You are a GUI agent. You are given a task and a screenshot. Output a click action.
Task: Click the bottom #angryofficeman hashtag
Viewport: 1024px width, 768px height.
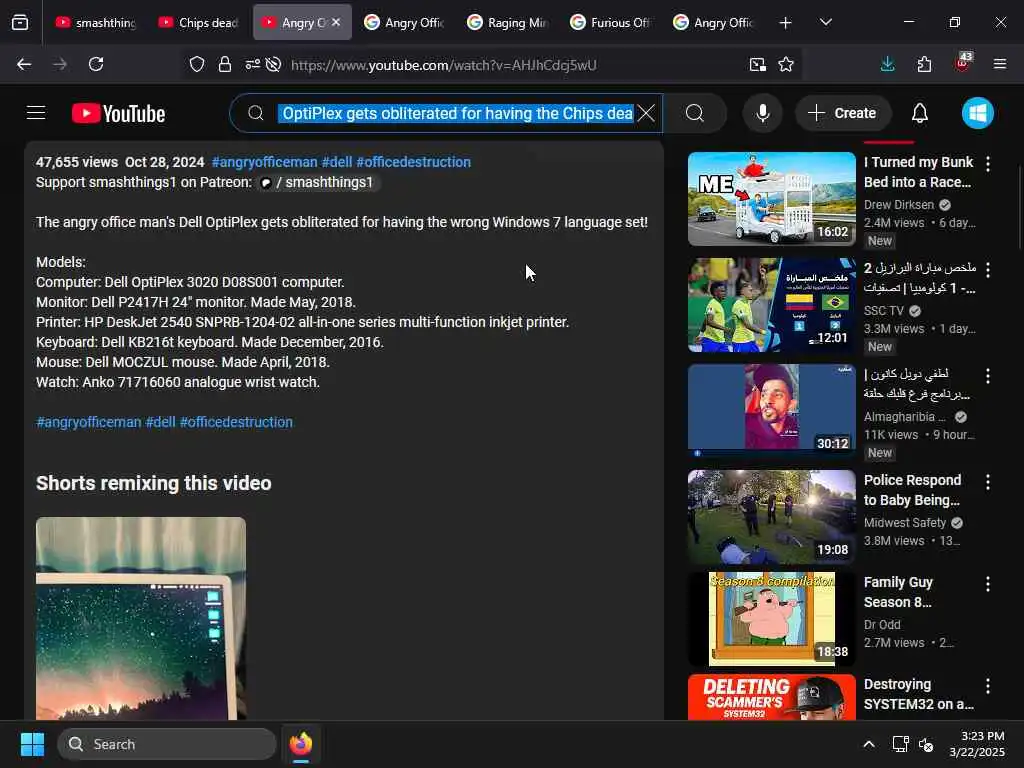coord(89,422)
